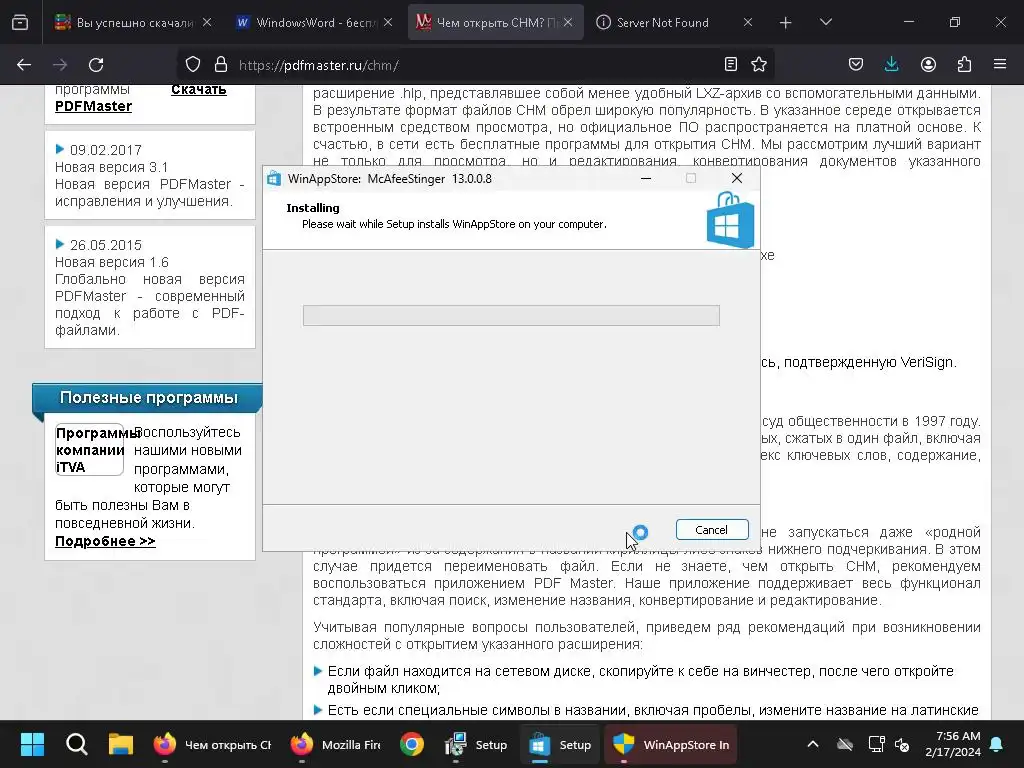Open File Explorer from the taskbar
This screenshot has height=768, width=1024.
pos(121,744)
